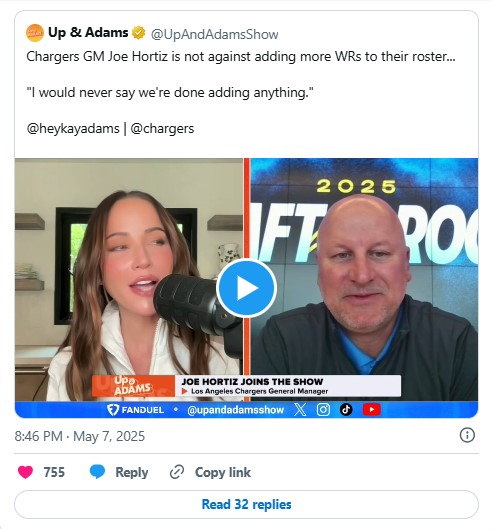
Task: Click the X logo in the video banner
Action: tap(300, 410)
